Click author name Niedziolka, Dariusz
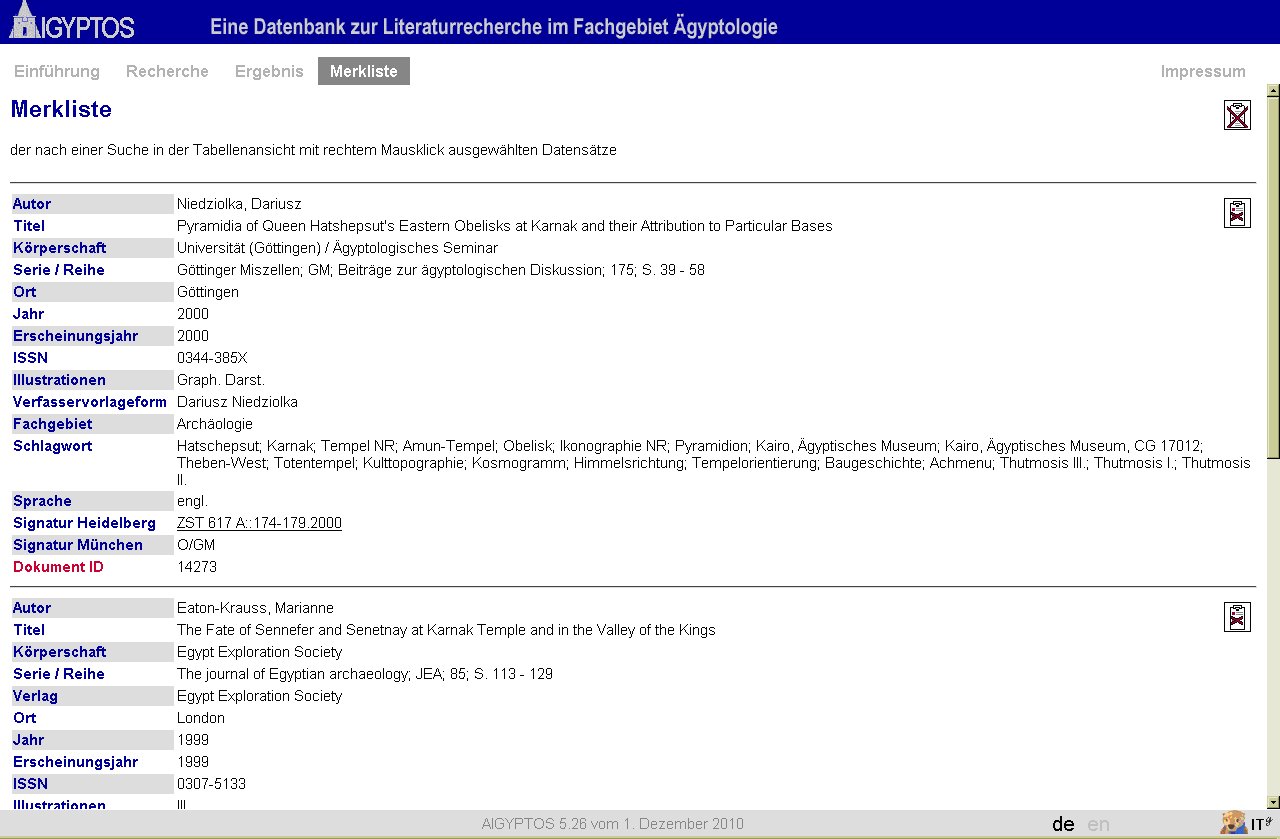Viewport: 1280px width, 839px height. [x=239, y=204]
